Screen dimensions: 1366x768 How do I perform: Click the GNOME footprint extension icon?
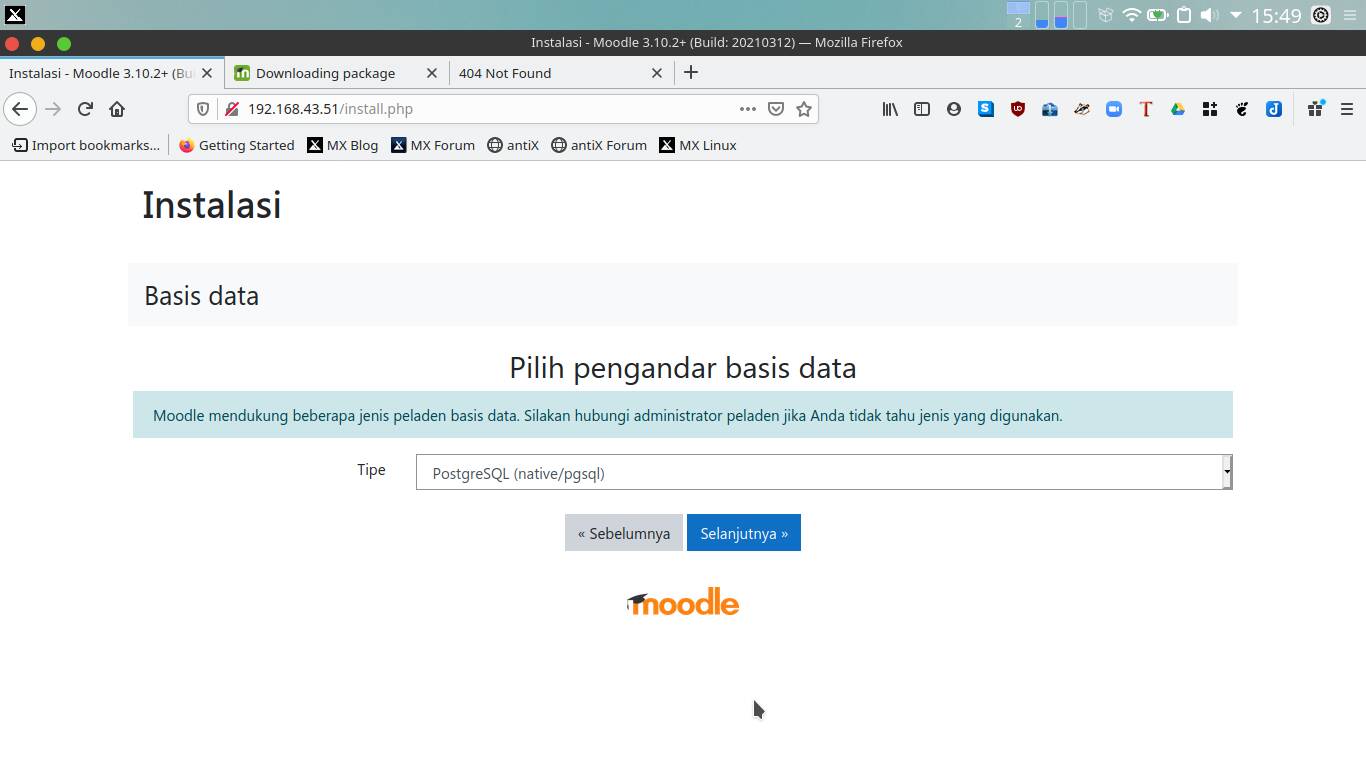(1242, 109)
